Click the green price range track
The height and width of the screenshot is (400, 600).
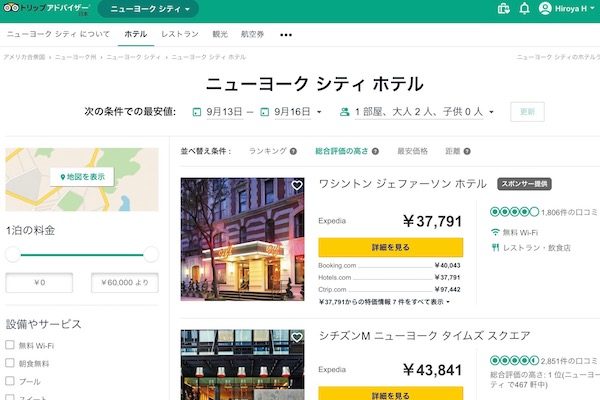[82, 255]
